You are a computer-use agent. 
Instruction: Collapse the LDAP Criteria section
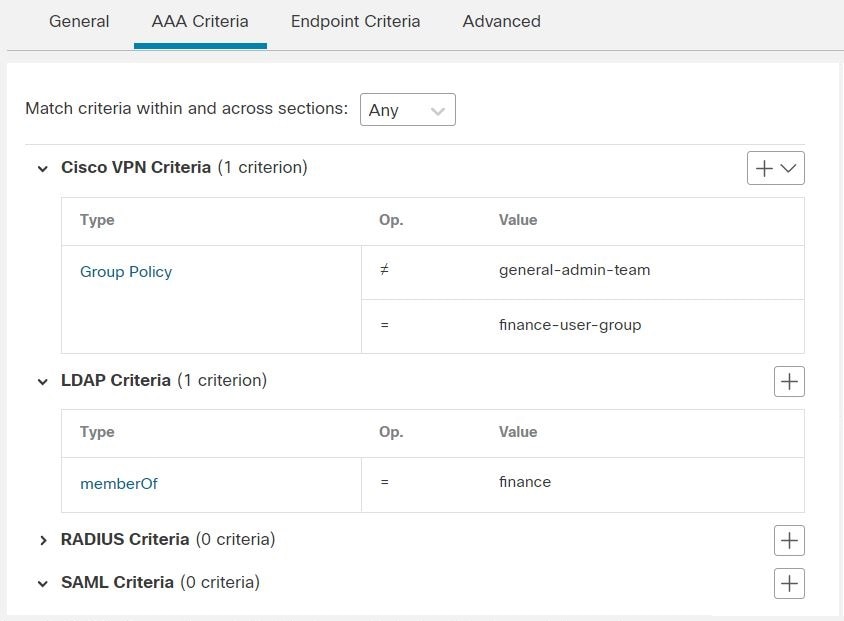43,382
